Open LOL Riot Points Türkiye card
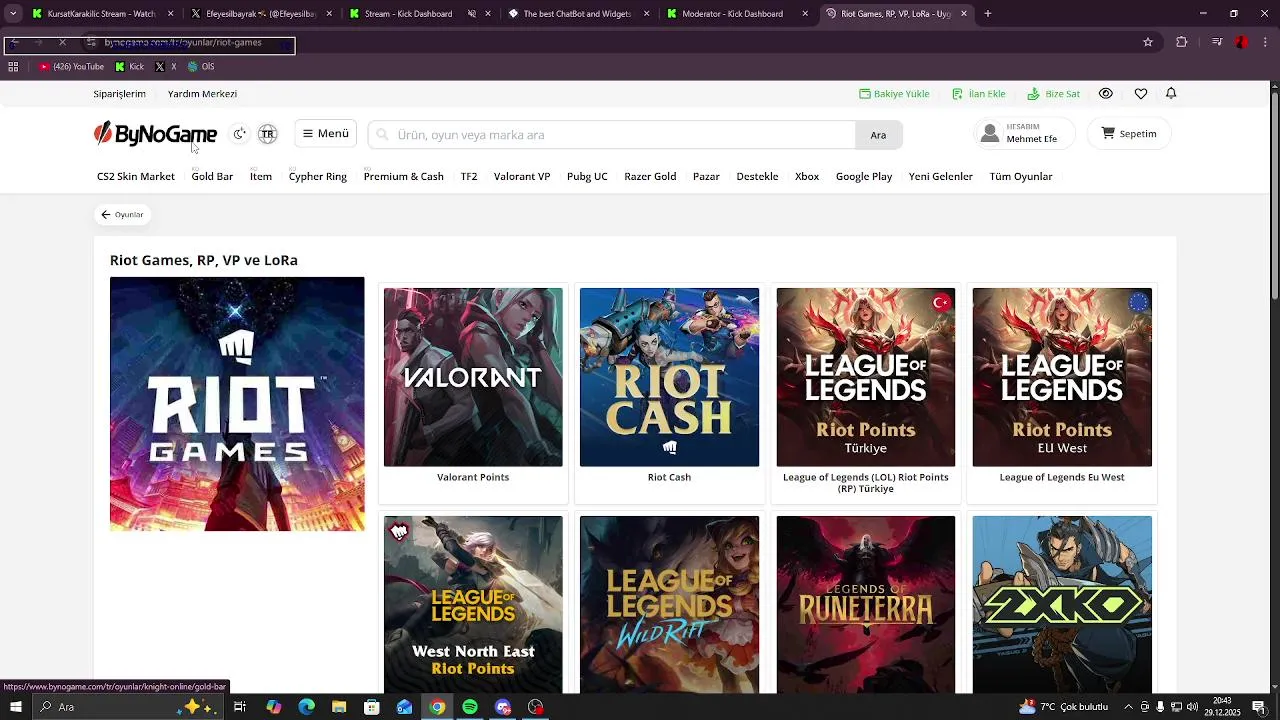 tap(866, 392)
